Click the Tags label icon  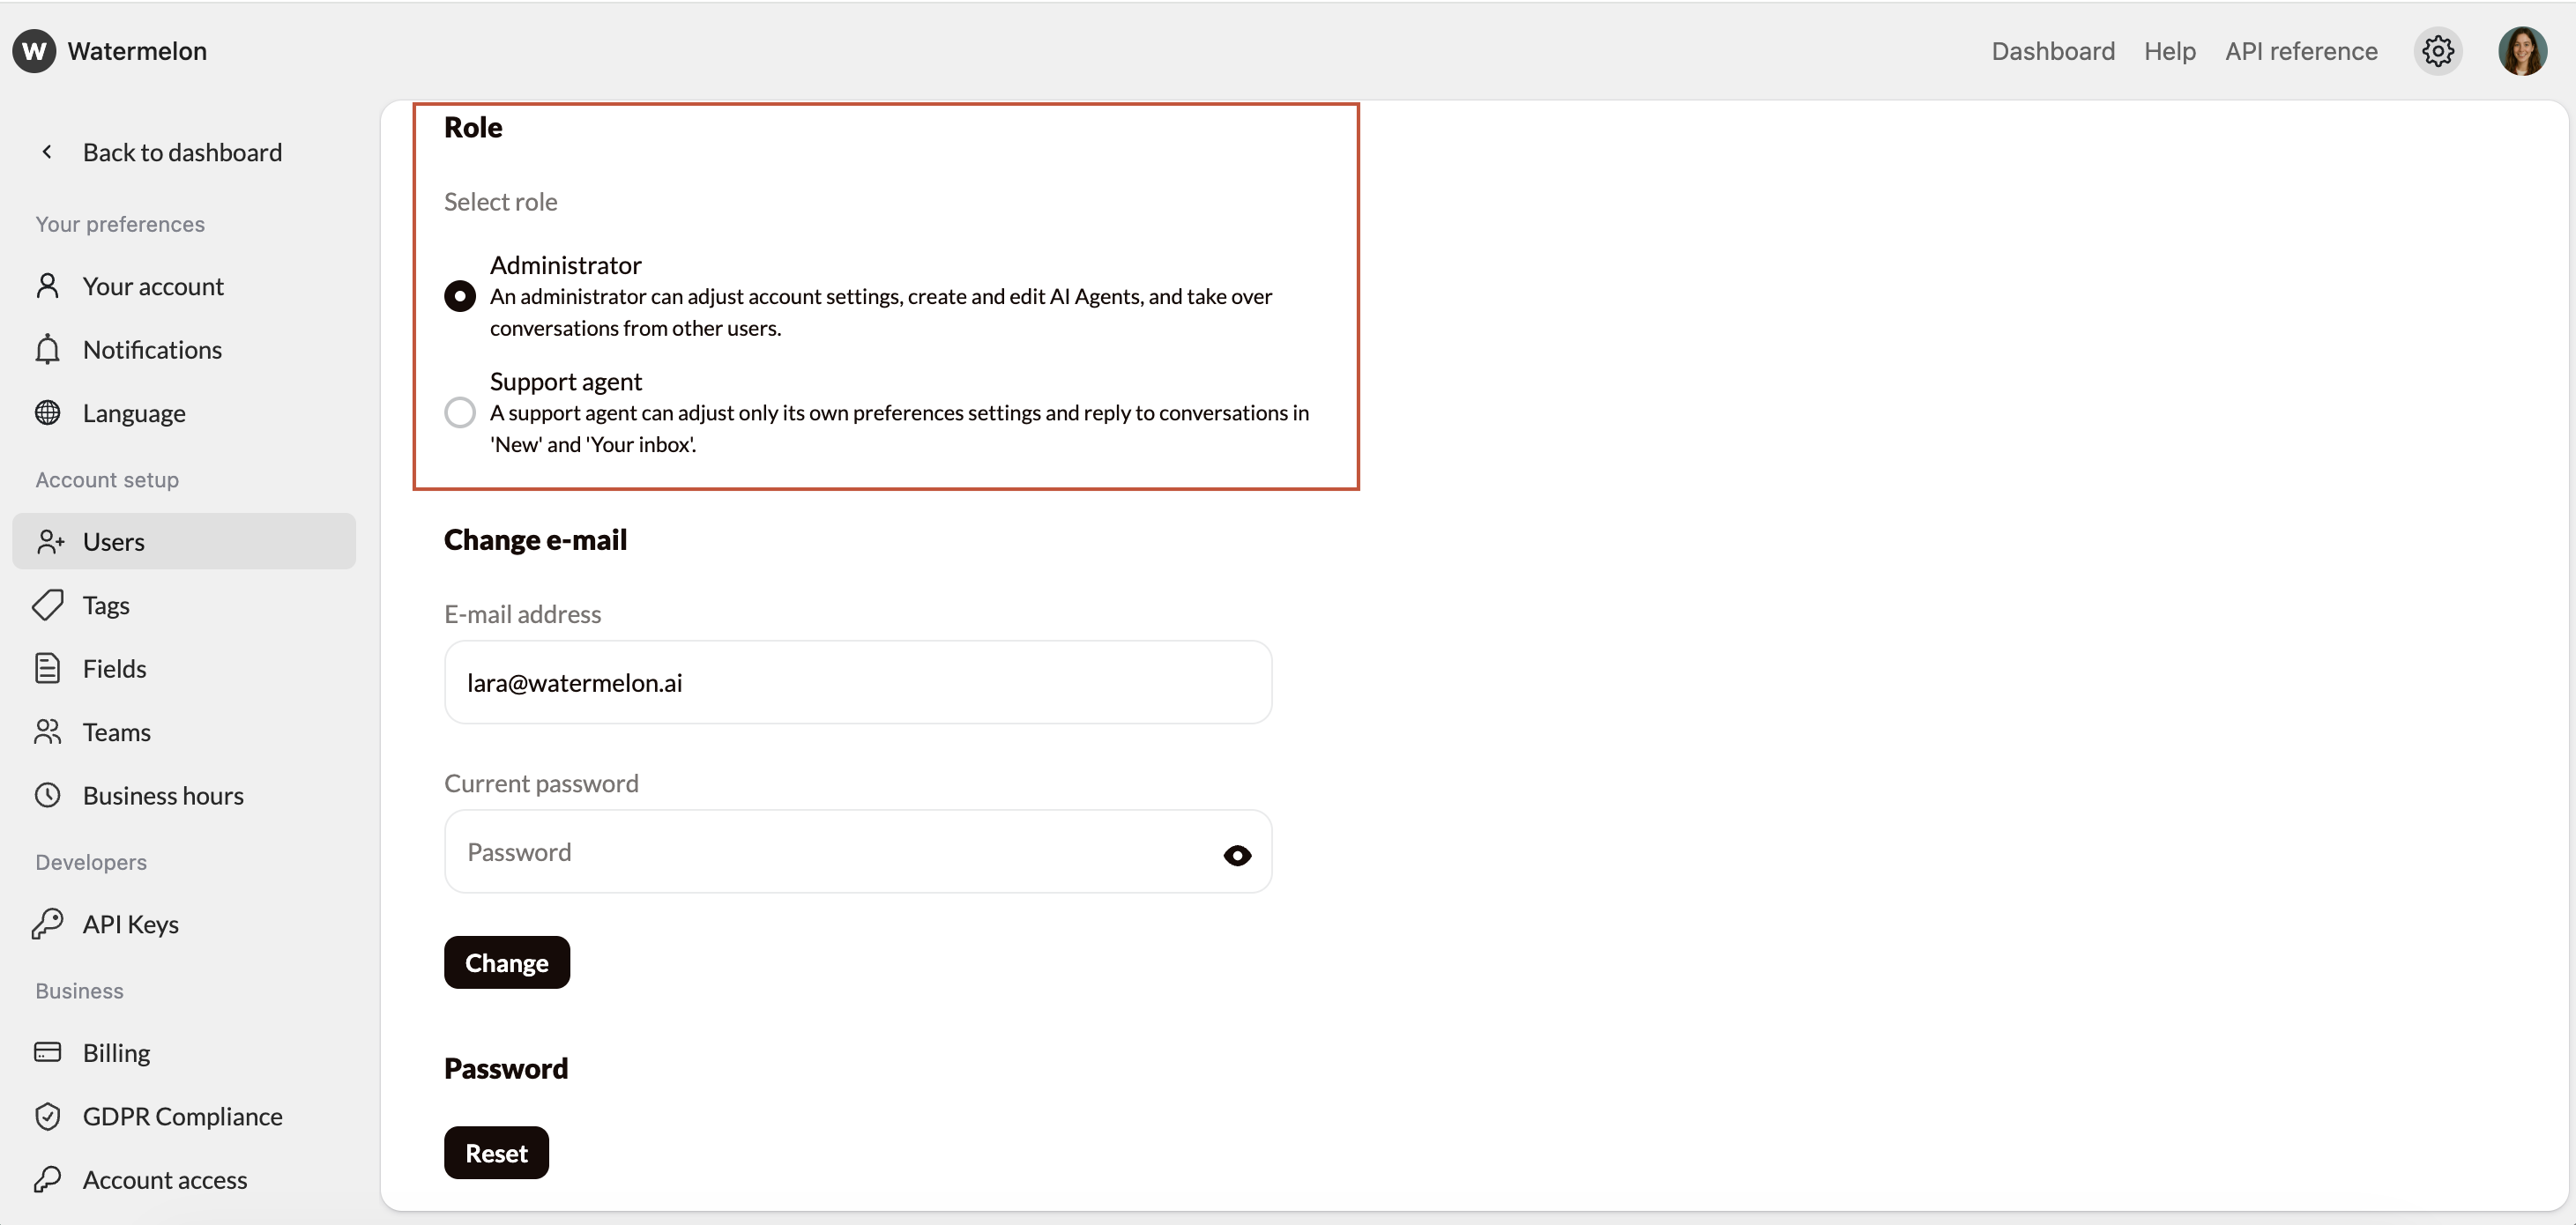(47, 605)
